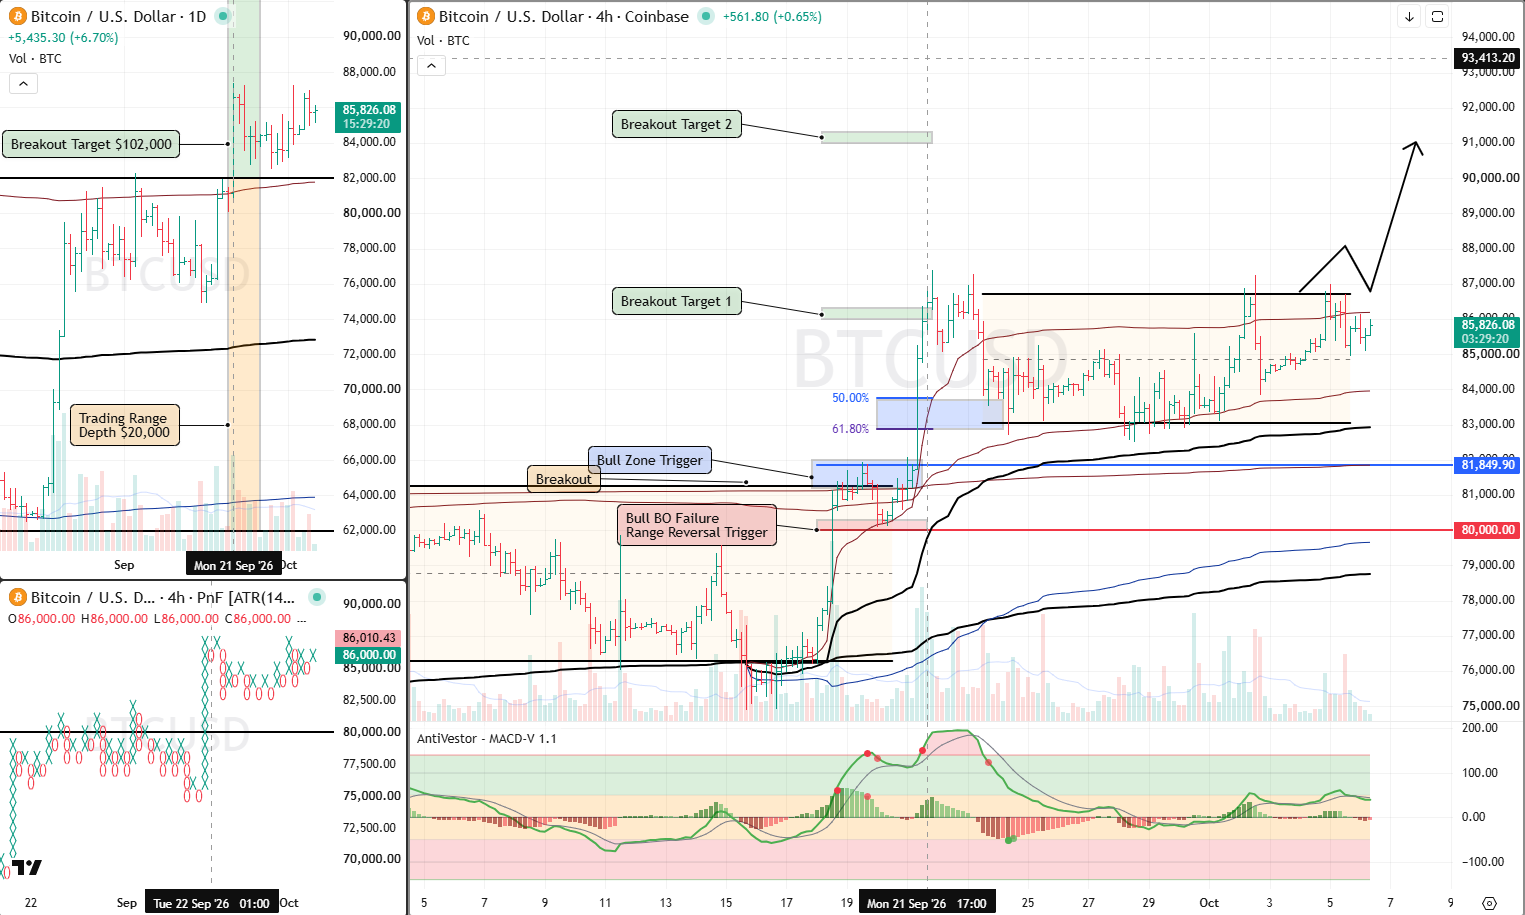The width and height of the screenshot is (1525, 915).
Task: Select the Breakout Target 1 annotation
Action: click(676, 301)
